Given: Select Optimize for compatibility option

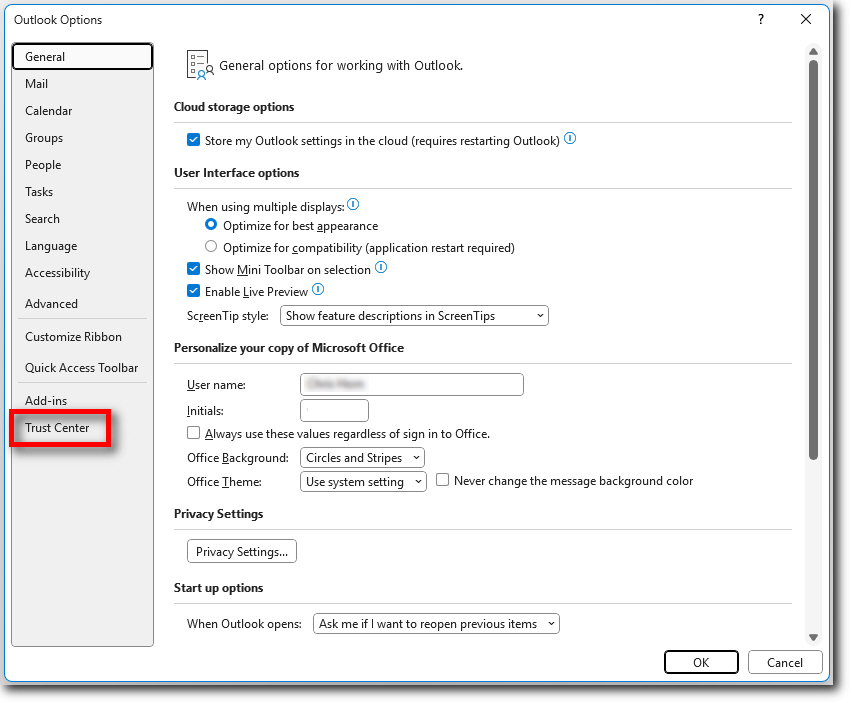Looking at the screenshot, I should coord(211,247).
